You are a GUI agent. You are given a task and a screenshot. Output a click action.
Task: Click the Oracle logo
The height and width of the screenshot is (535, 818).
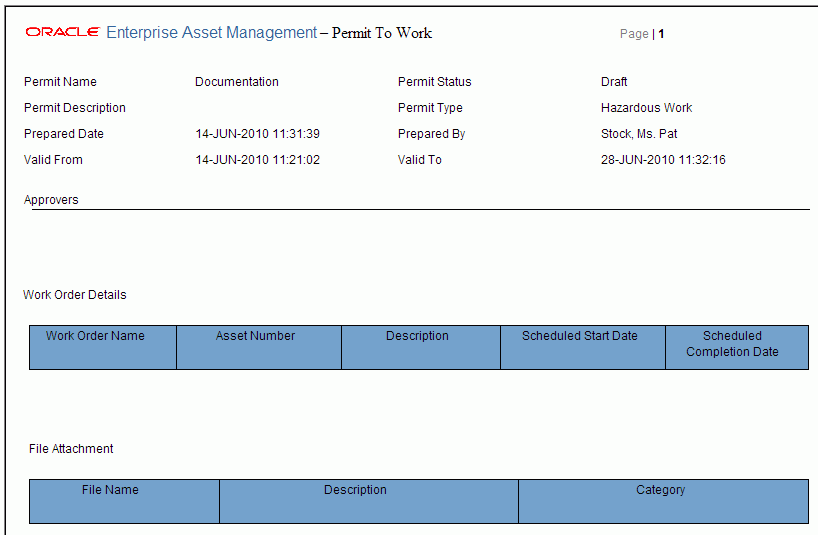click(62, 32)
